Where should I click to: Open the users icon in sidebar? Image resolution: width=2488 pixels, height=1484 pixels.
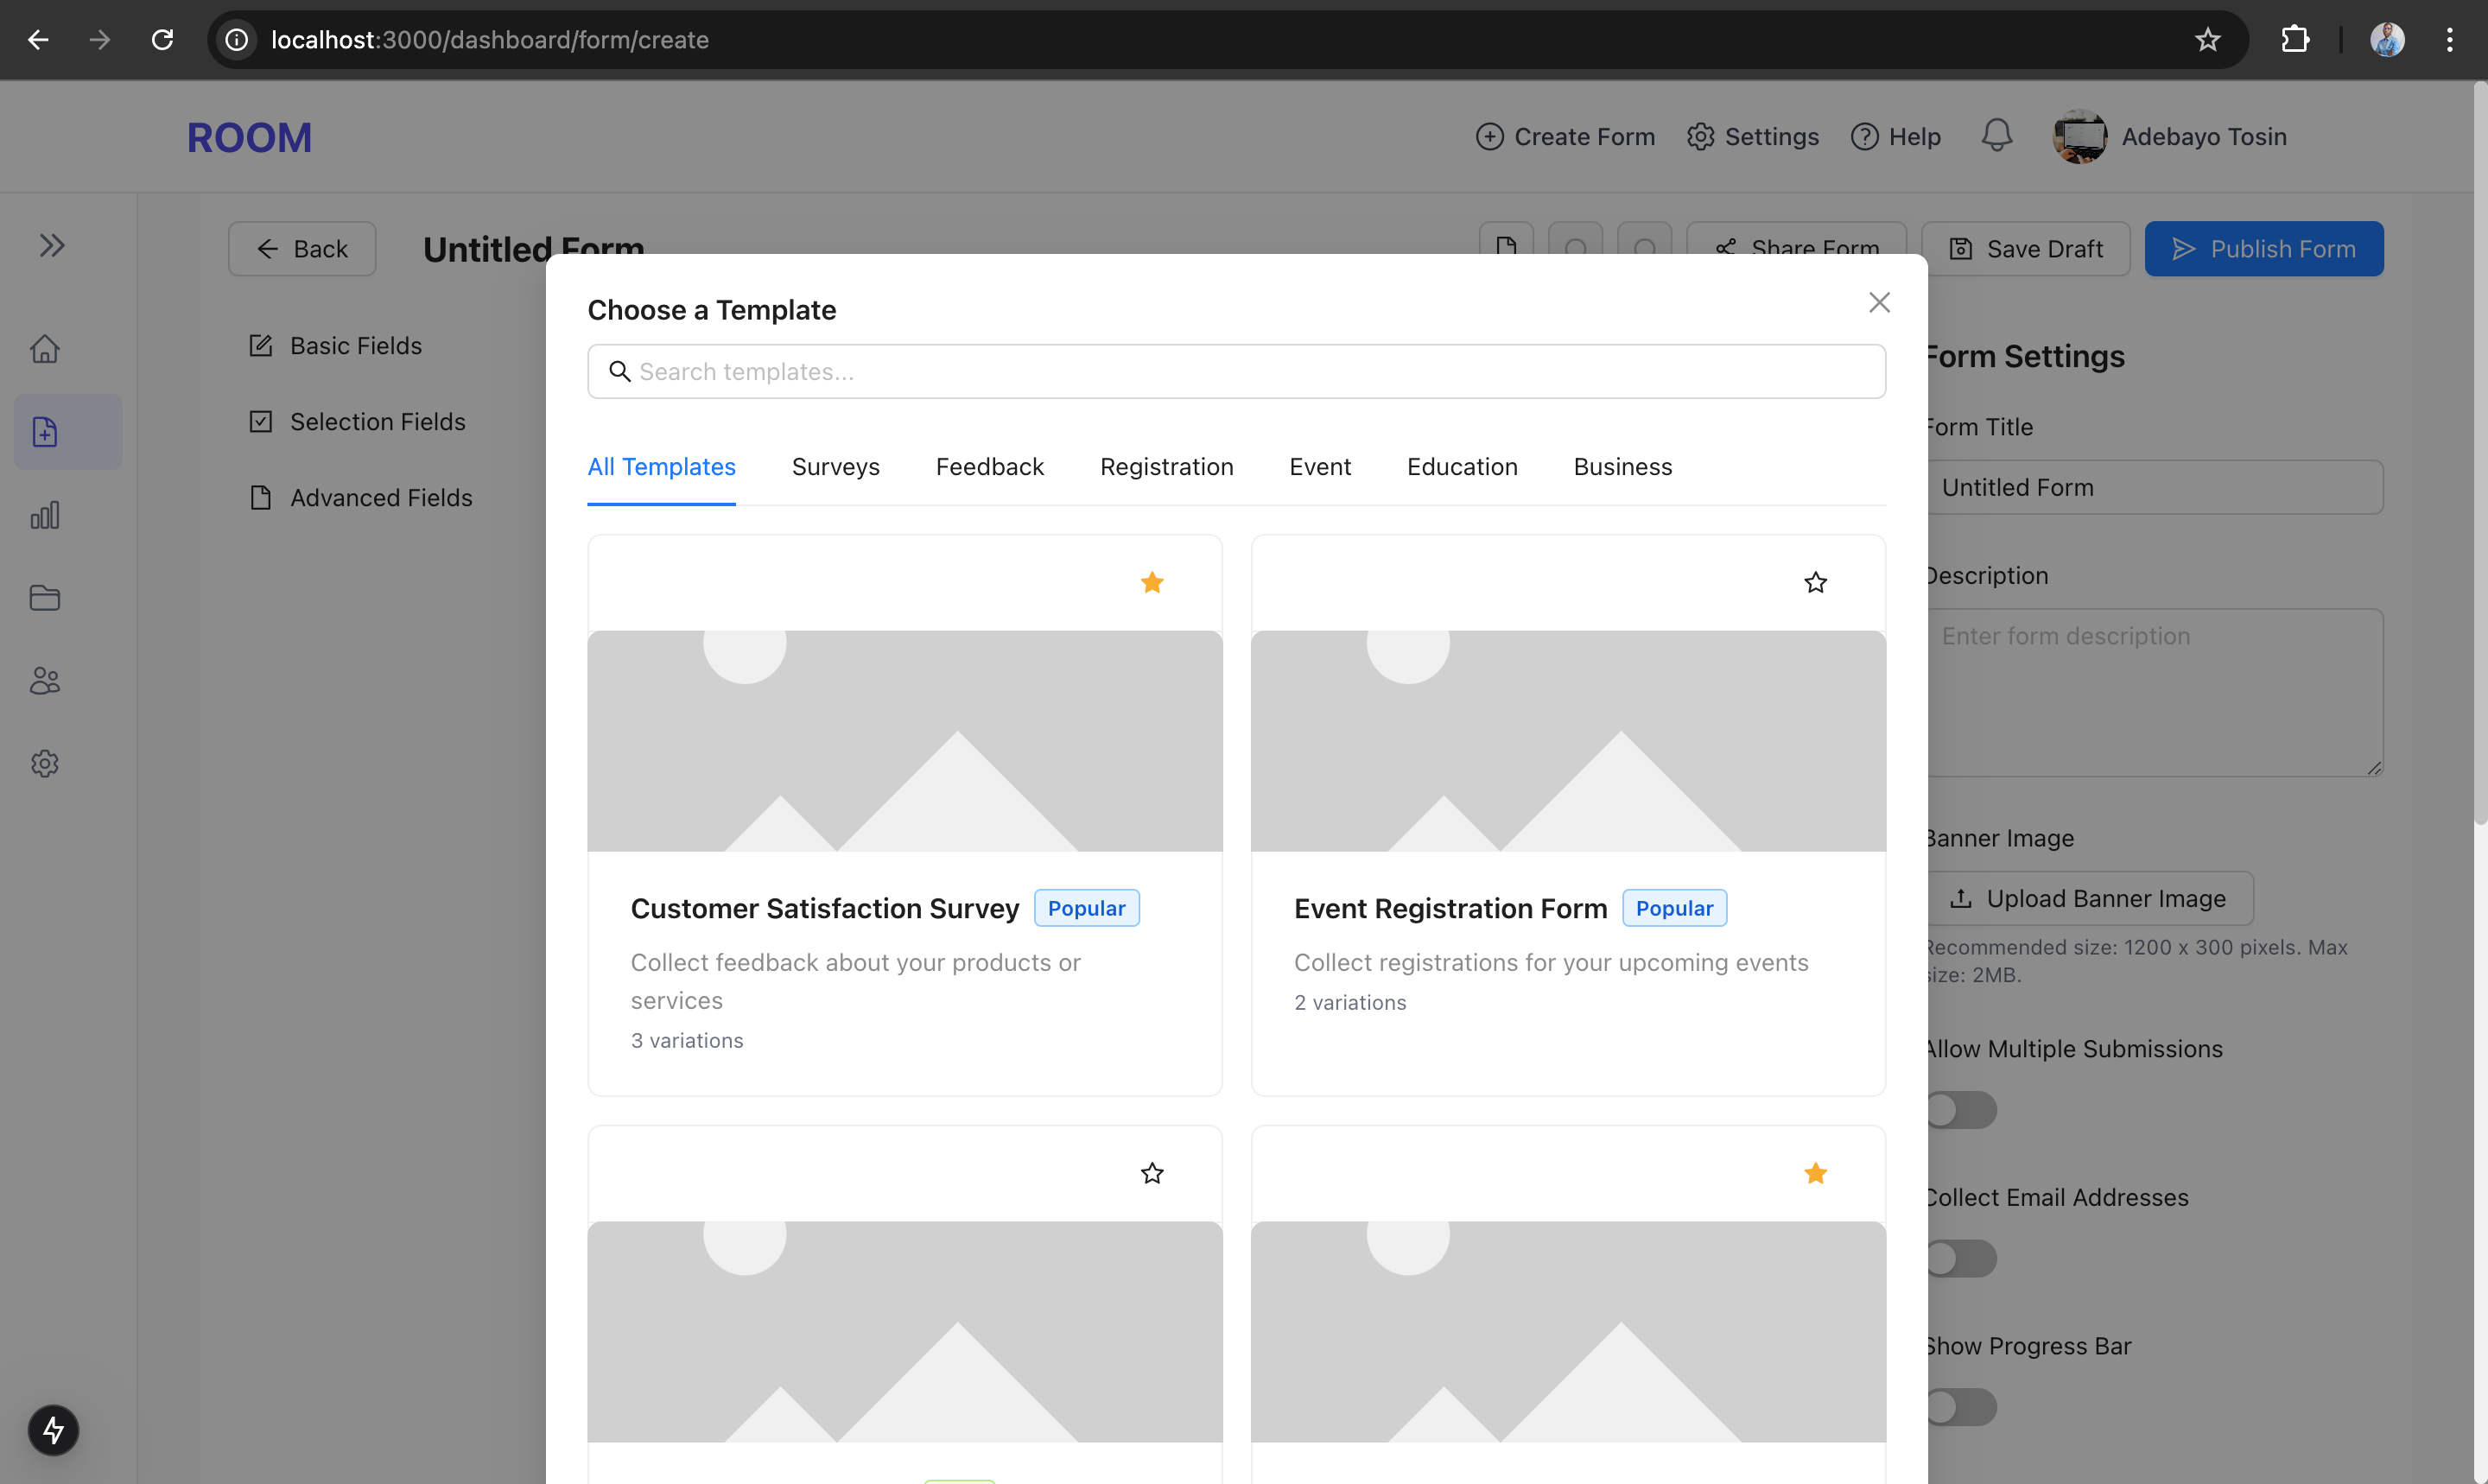click(45, 681)
